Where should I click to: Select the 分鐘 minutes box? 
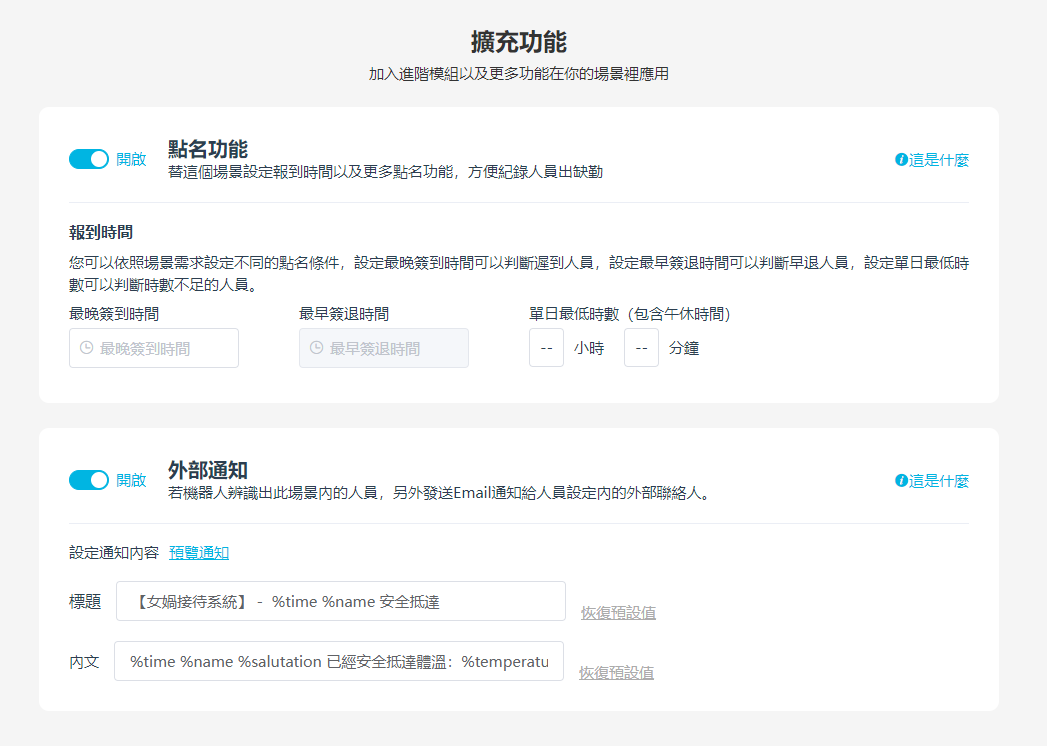coord(641,348)
